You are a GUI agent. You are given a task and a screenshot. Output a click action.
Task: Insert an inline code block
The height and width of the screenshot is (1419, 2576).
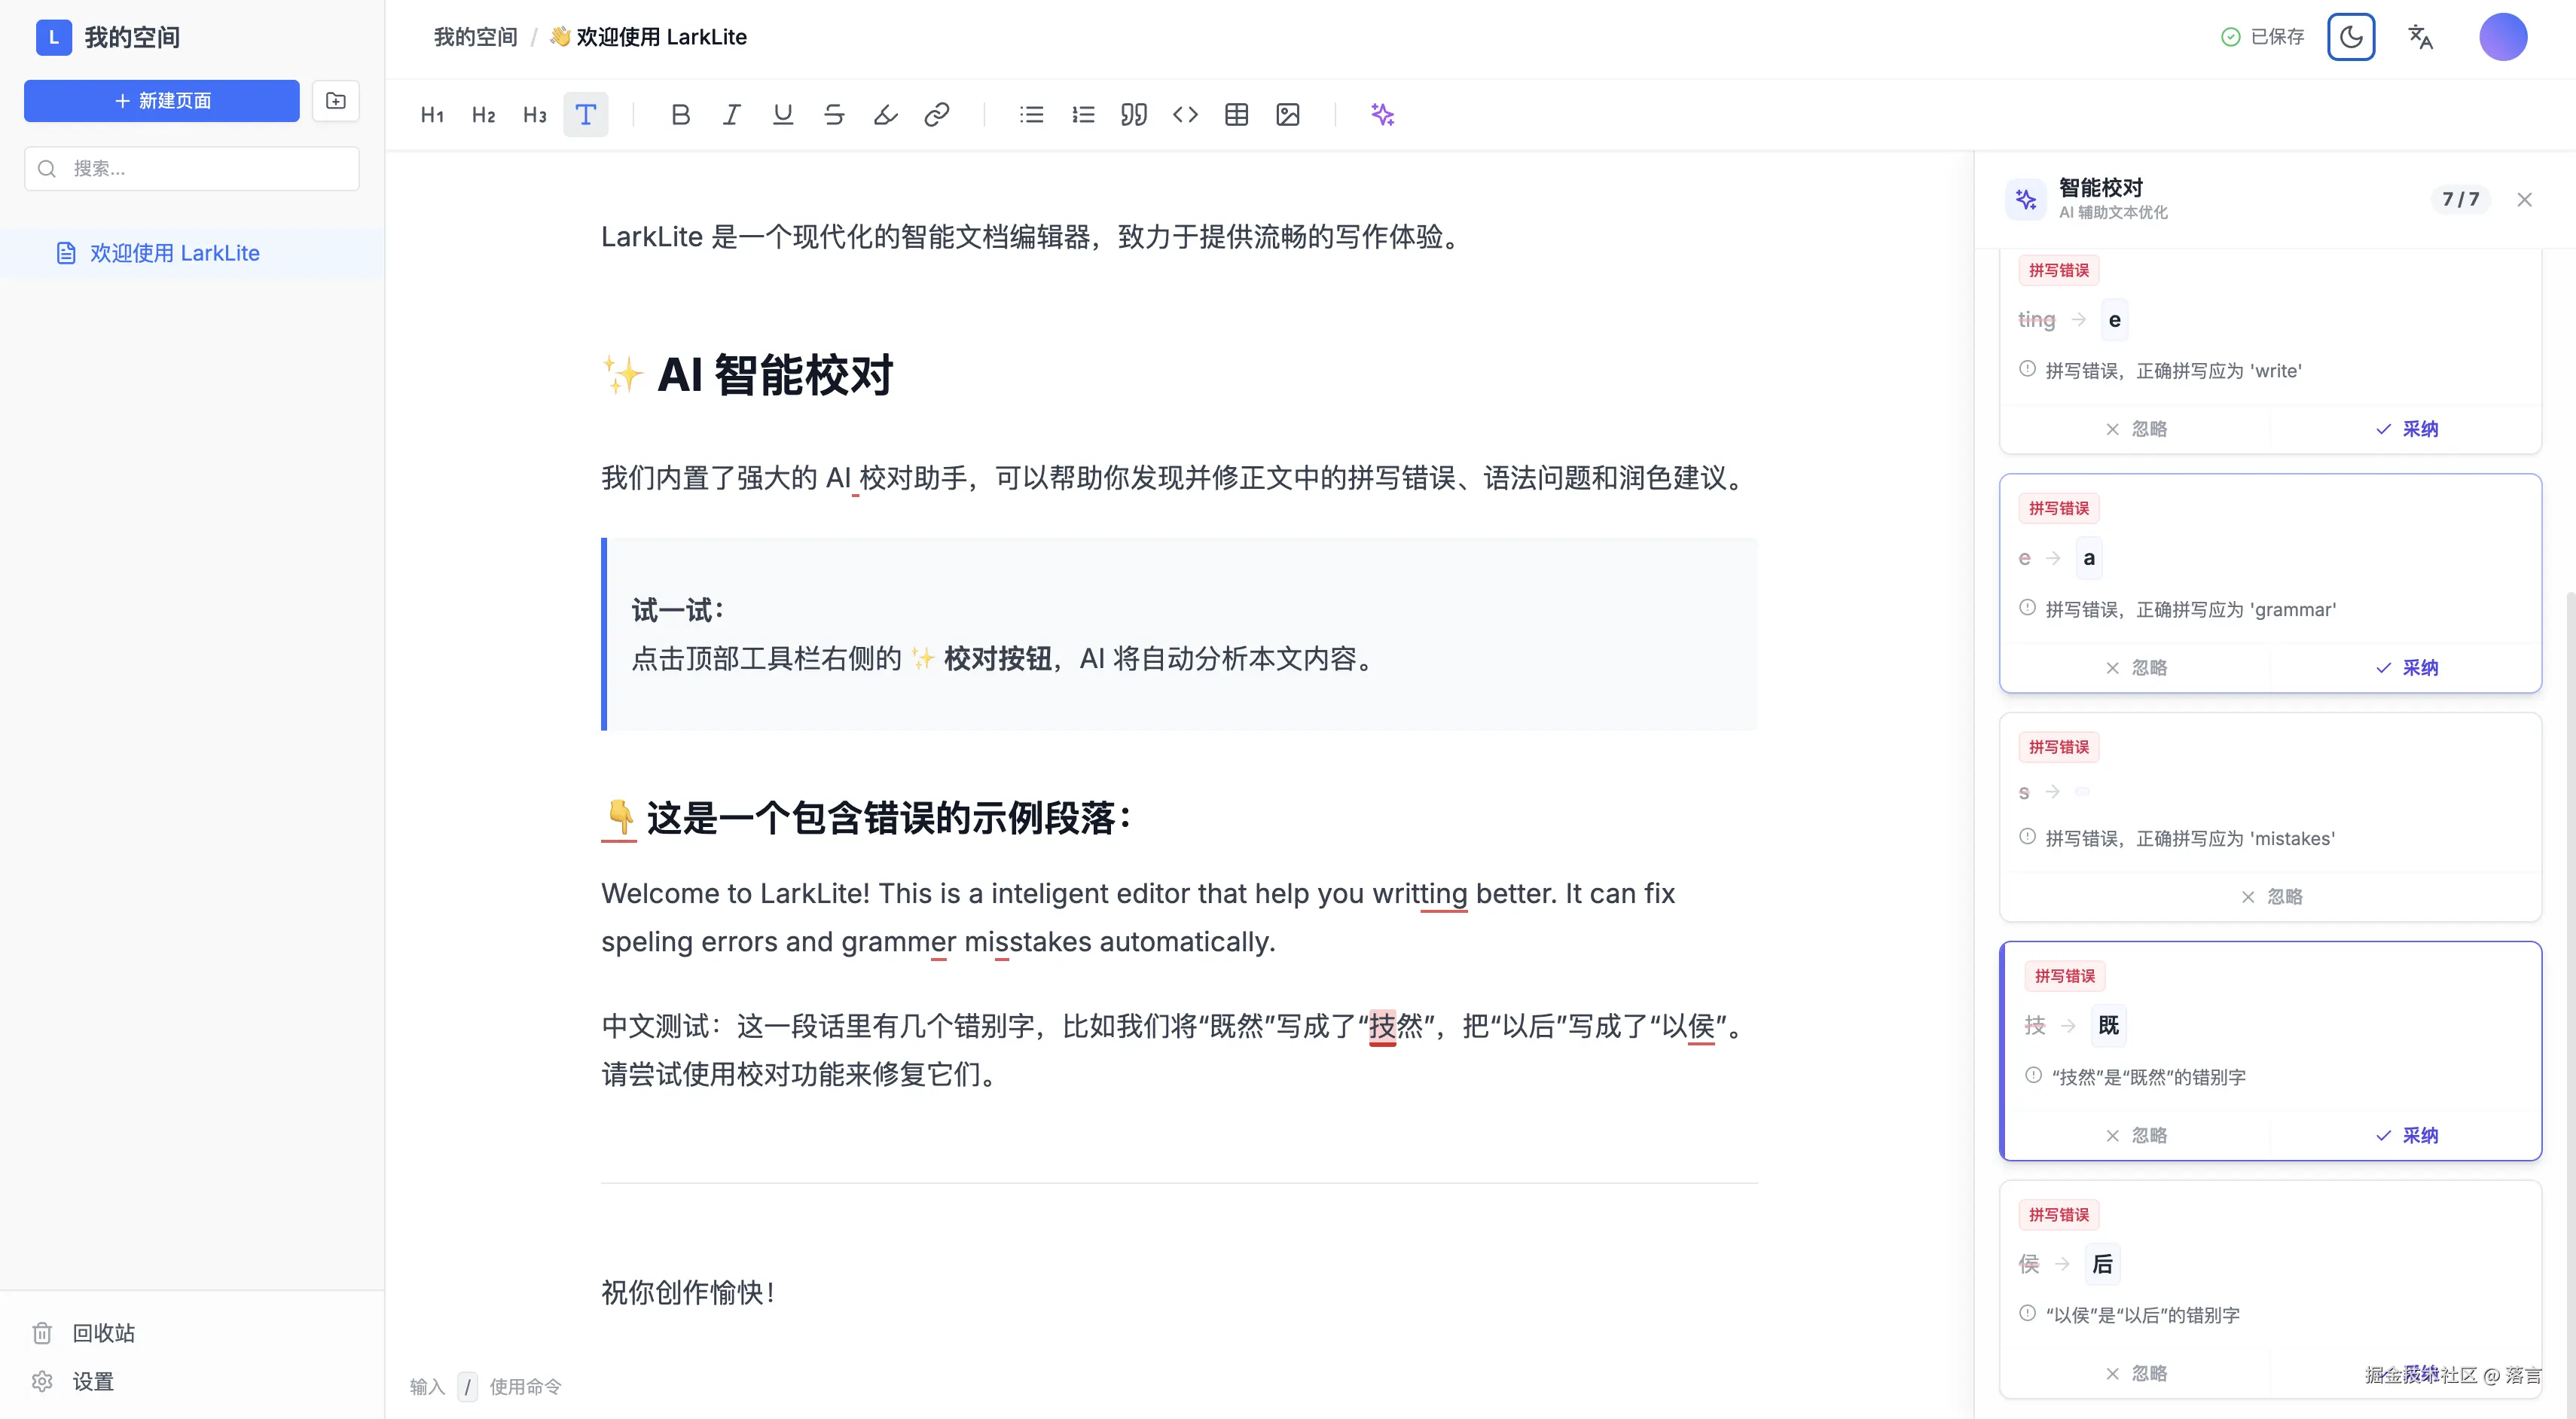1185,114
